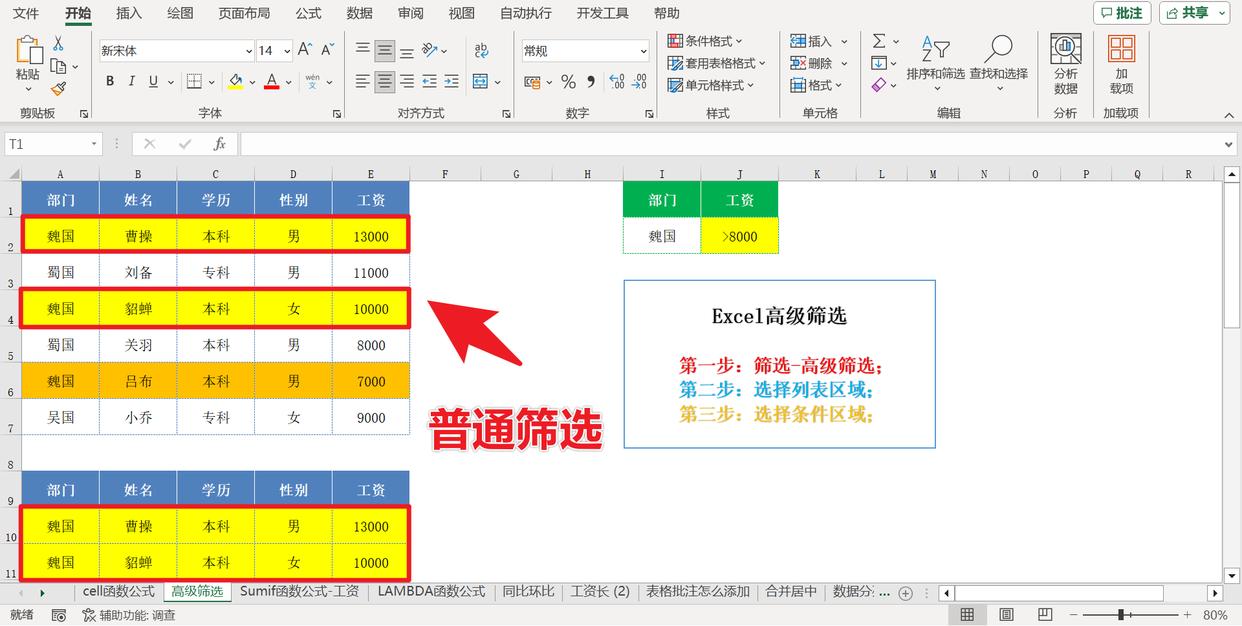The image size is (1242, 626).
Task: Apply the red font color swatch
Action: (271, 82)
